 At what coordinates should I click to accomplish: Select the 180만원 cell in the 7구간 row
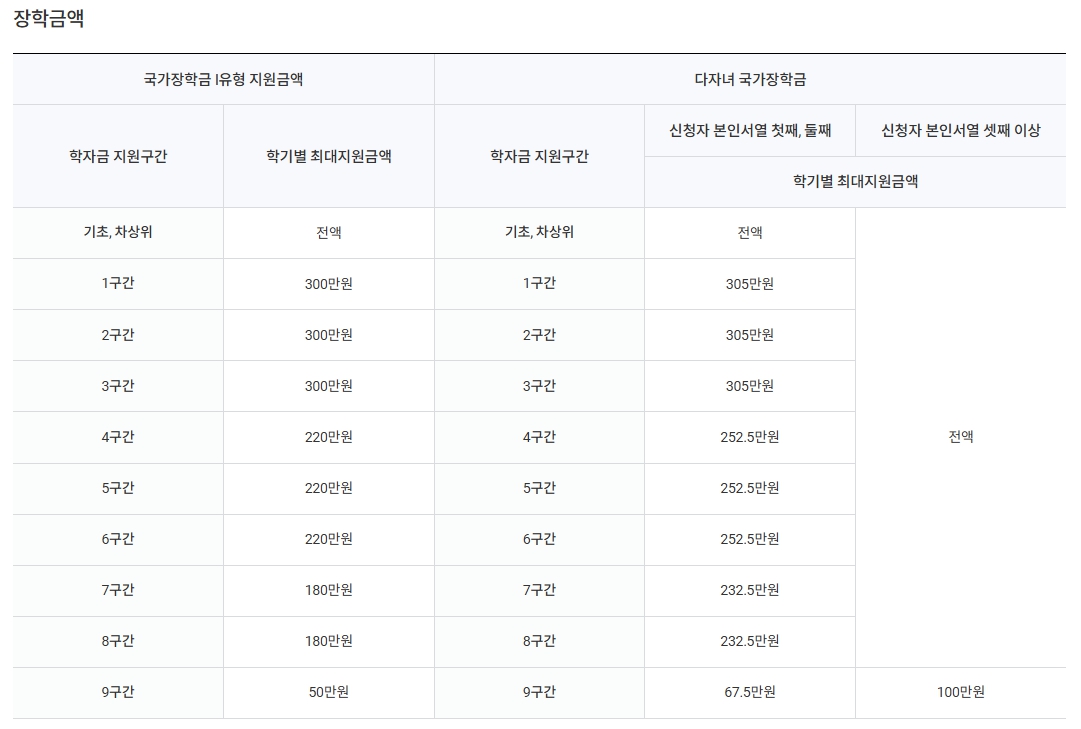[329, 590]
